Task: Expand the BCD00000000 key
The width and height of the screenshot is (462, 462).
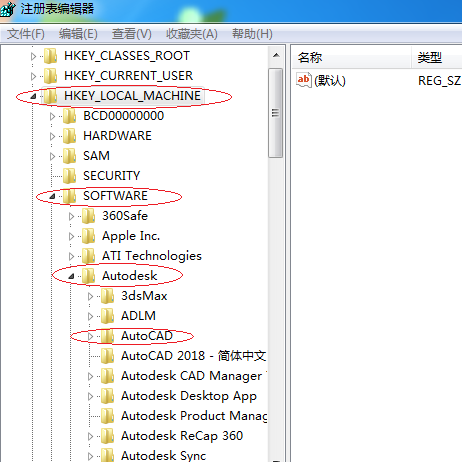Action: (52, 116)
